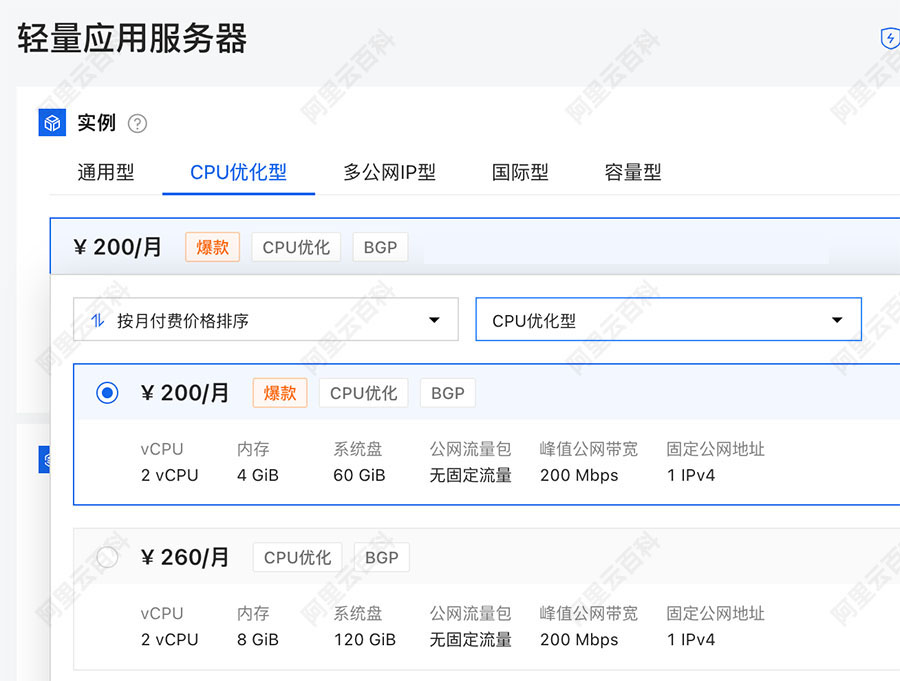This screenshot has width=900, height=681.
Task: Click the chevron arrow of the sorting dropdown
Action: 434,319
